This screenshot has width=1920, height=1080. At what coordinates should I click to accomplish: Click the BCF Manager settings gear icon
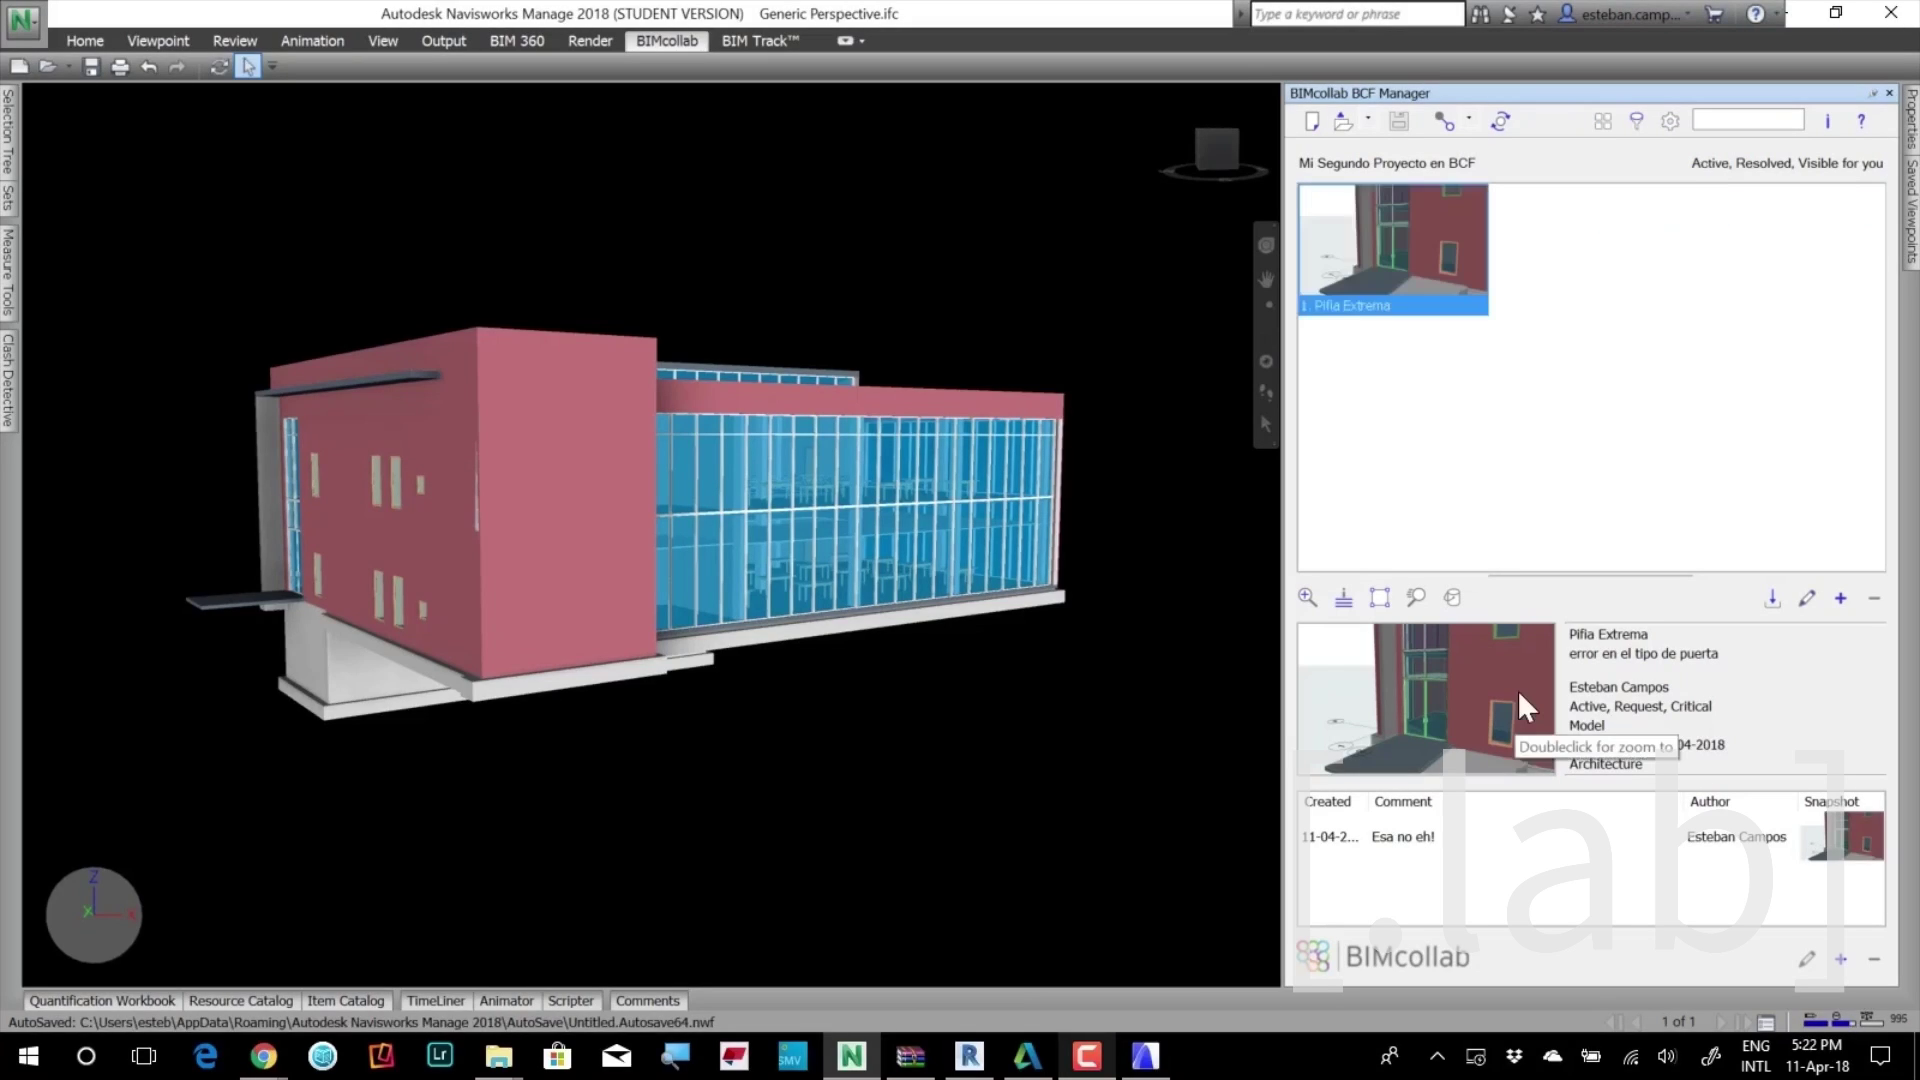coord(1670,121)
